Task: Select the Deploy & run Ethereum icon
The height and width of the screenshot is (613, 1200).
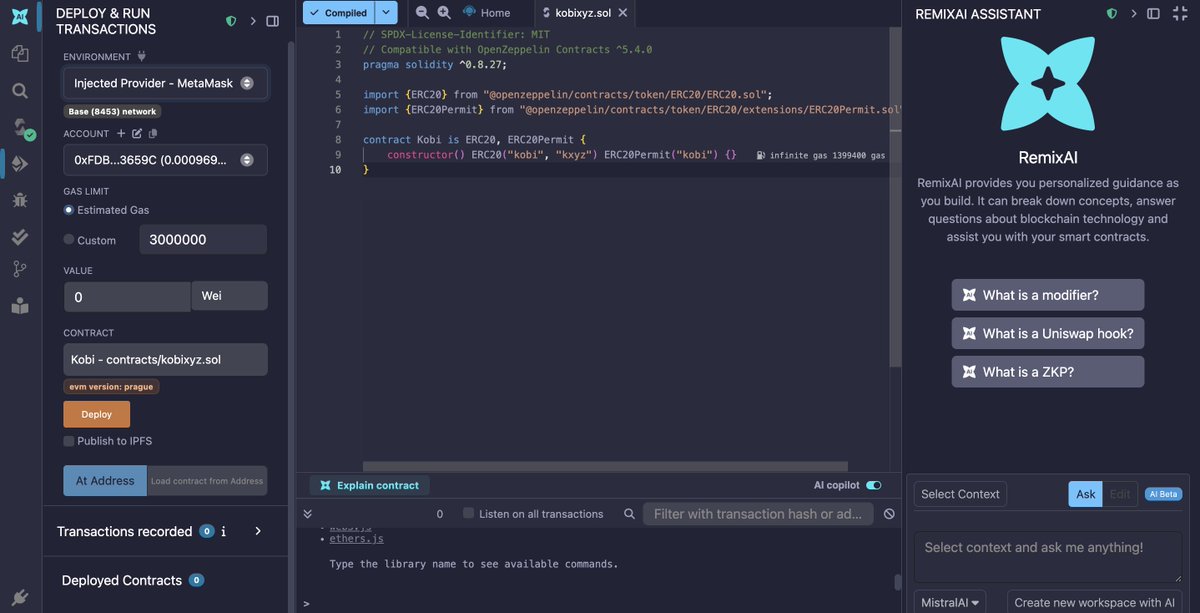Action: 20,163
